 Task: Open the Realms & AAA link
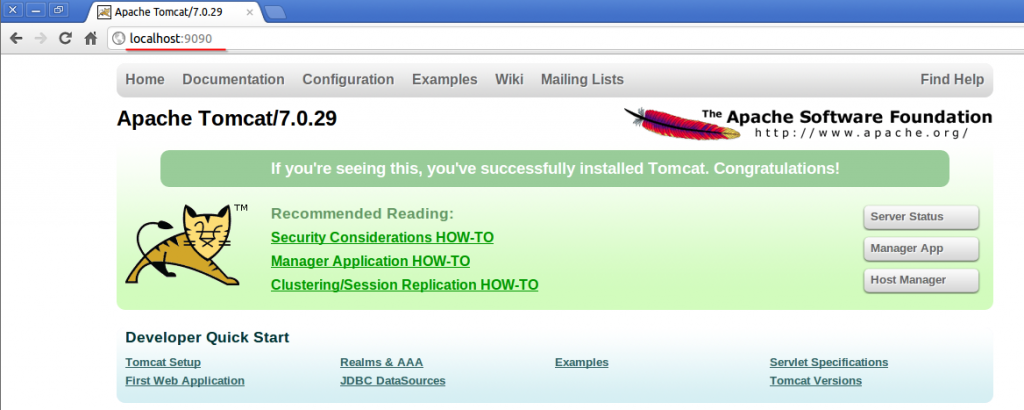(381, 362)
